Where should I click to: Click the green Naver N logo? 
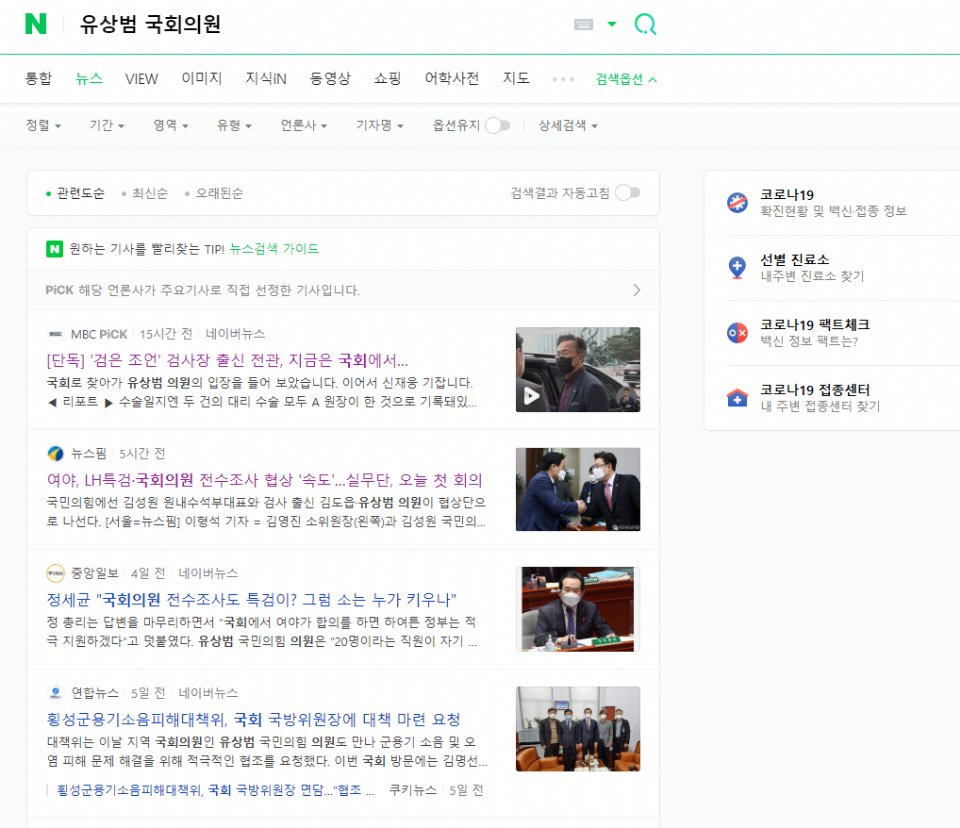tap(36, 24)
